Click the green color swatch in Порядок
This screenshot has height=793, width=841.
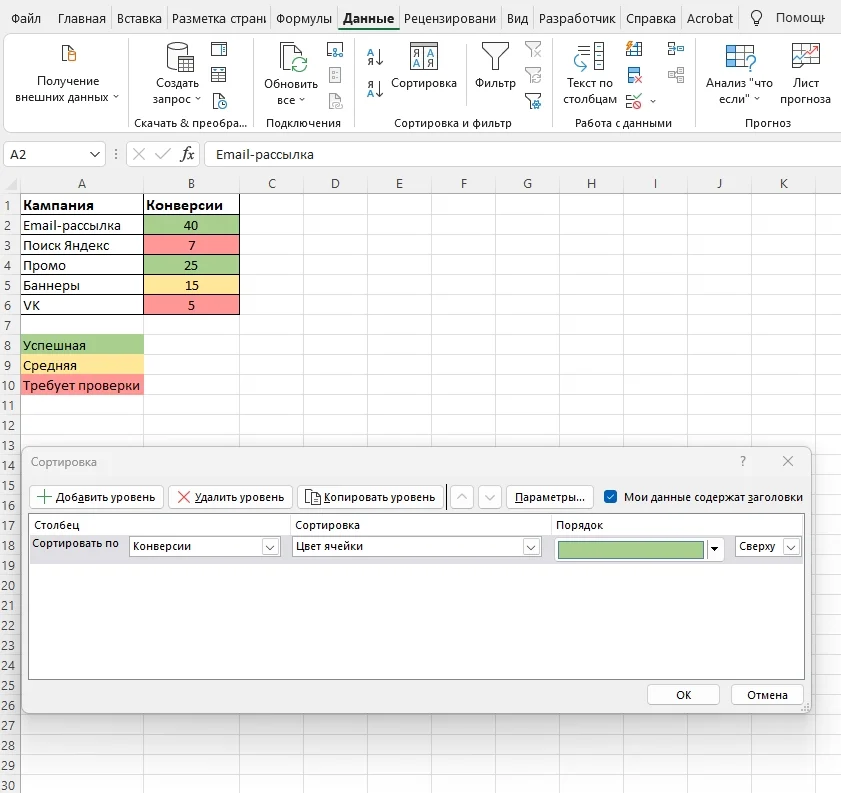click(631, 549)
